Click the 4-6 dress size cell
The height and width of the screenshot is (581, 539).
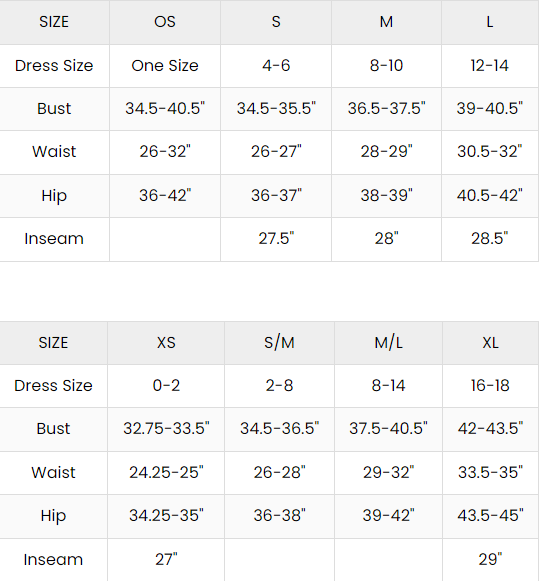coord(276,66)
